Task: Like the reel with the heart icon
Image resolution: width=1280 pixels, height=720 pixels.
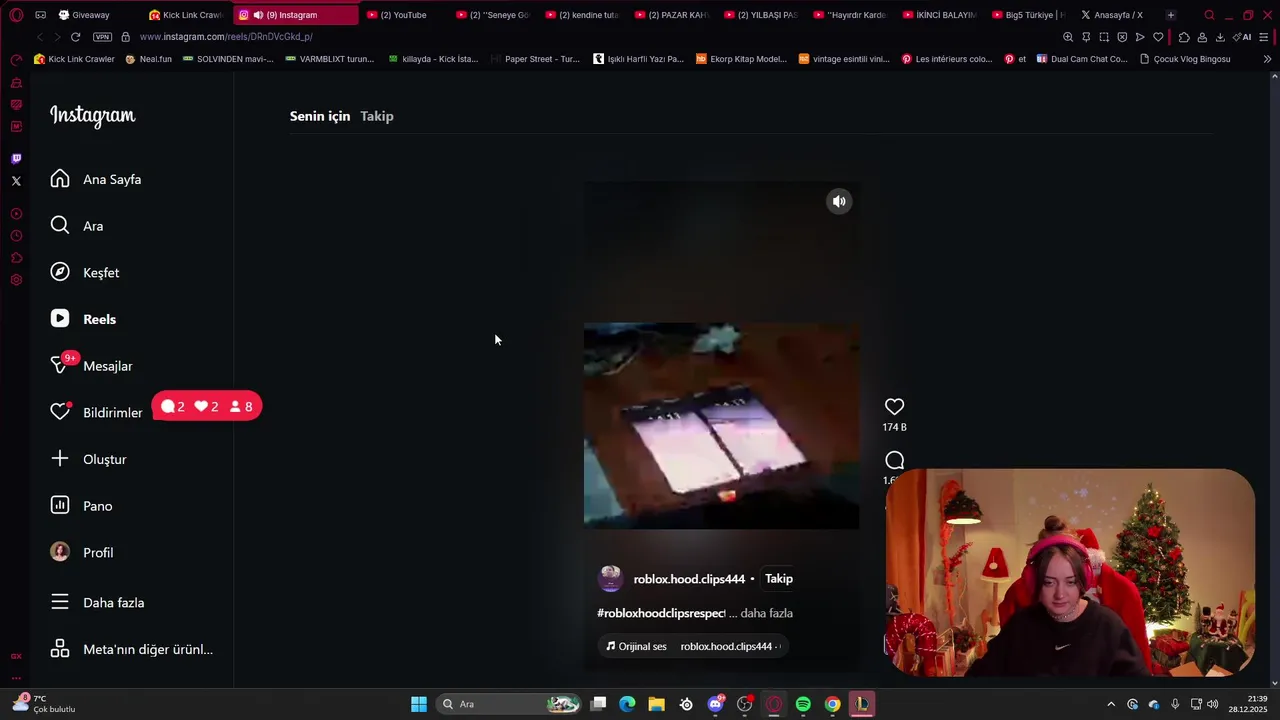Action: (x=894, y=406)
